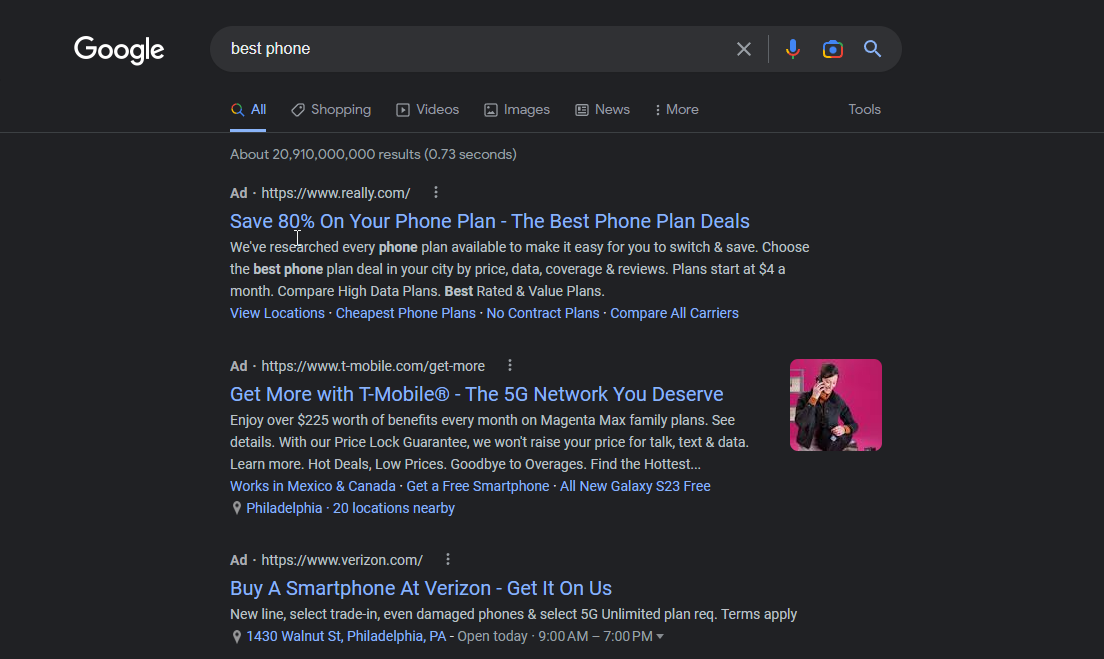Click the map pin beside Philadelphia
This screenshot has height=659, width=1104.
pos(237,508)
